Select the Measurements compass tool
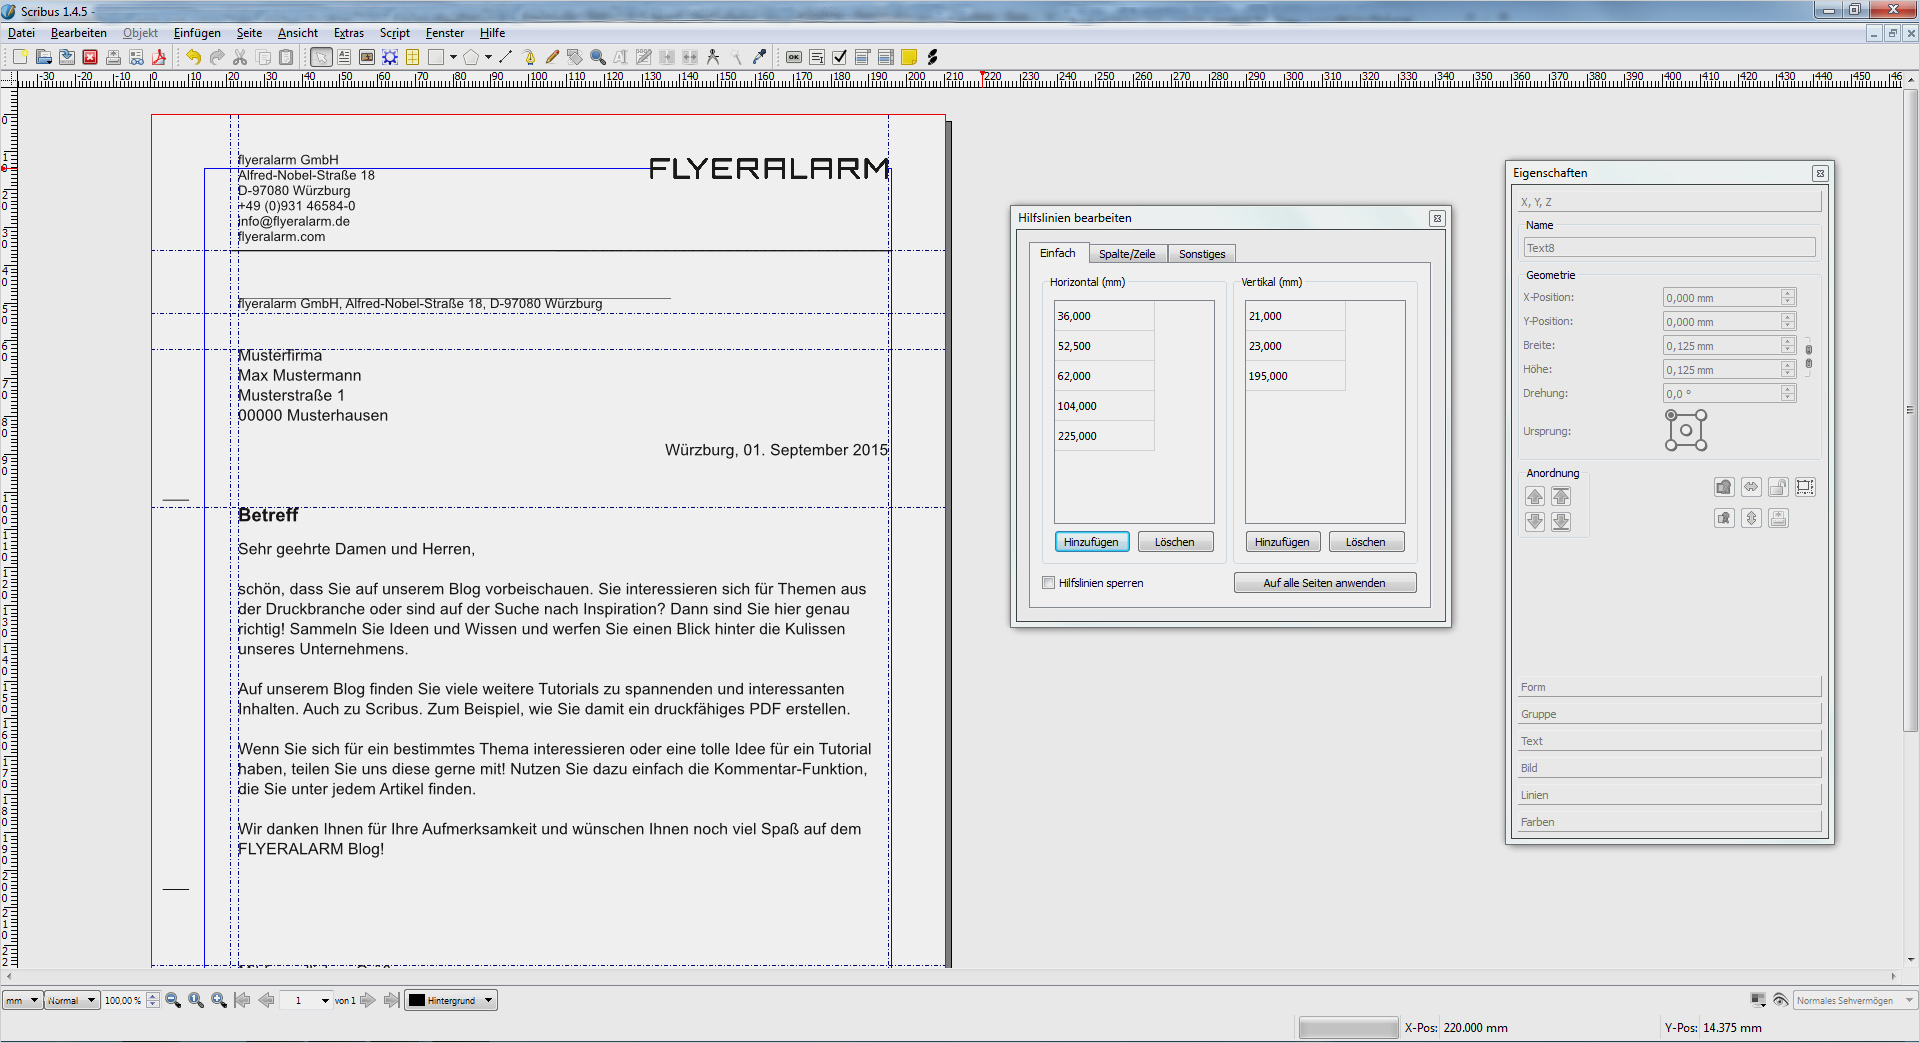 [713, 57]
